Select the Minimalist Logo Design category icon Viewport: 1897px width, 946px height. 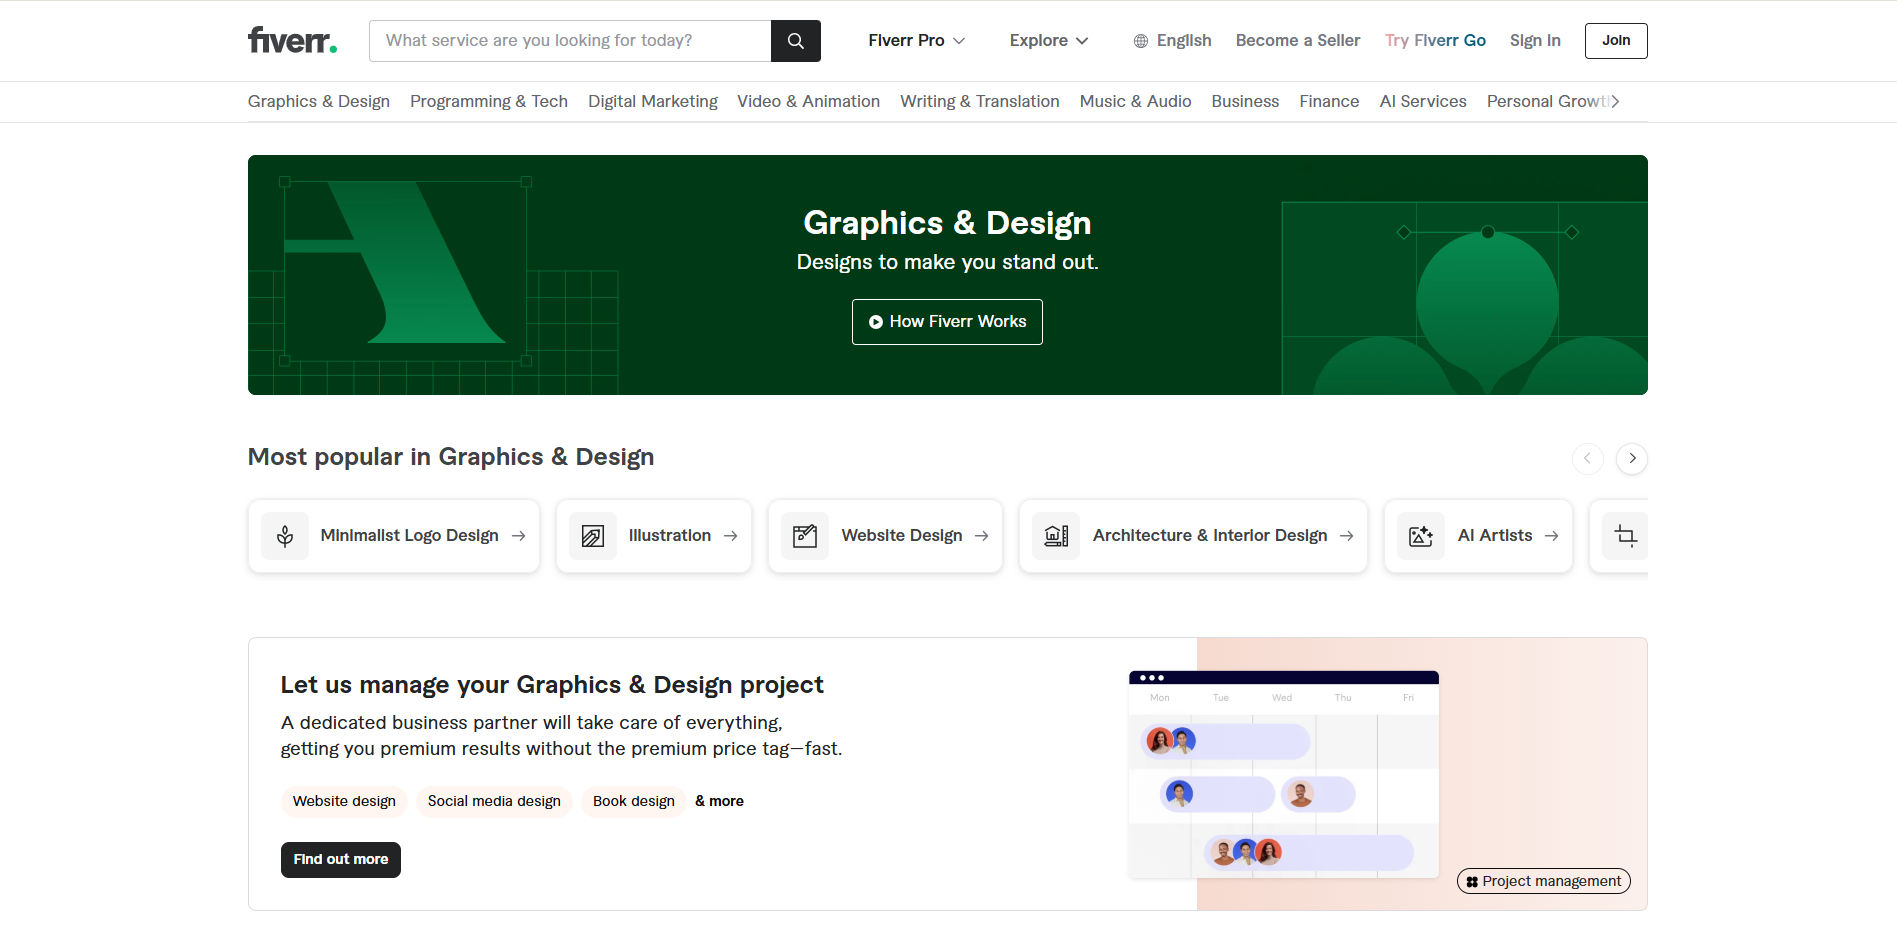tap(285, 535)
